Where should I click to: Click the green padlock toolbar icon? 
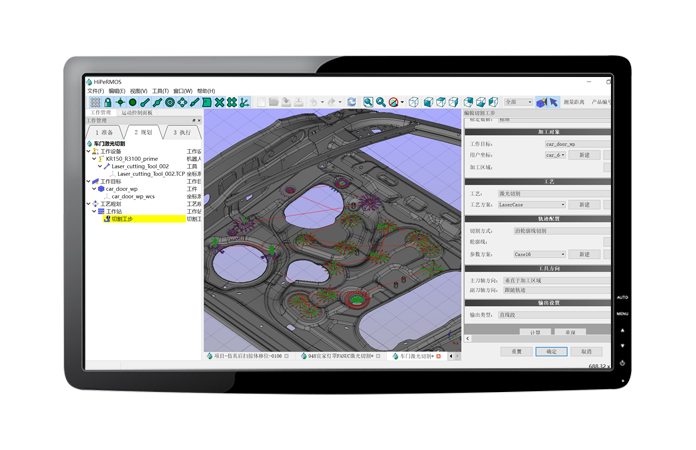point(107,103)
